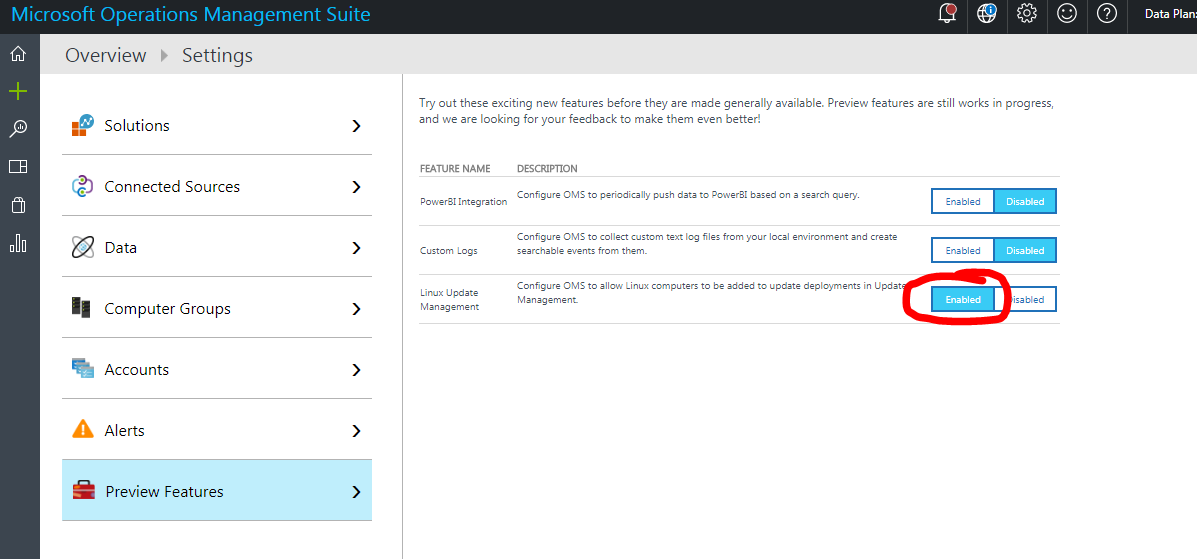This screenshot has height=559, width=1197.
Task: Open Settings gear icon in the top bar
Action: pyautogui.click(x=1027, y=13)
